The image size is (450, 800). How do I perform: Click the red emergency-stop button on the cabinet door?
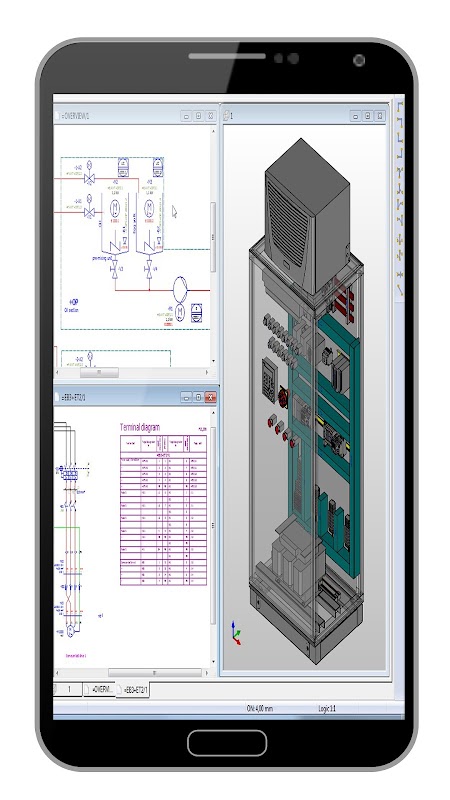point(284,396)
